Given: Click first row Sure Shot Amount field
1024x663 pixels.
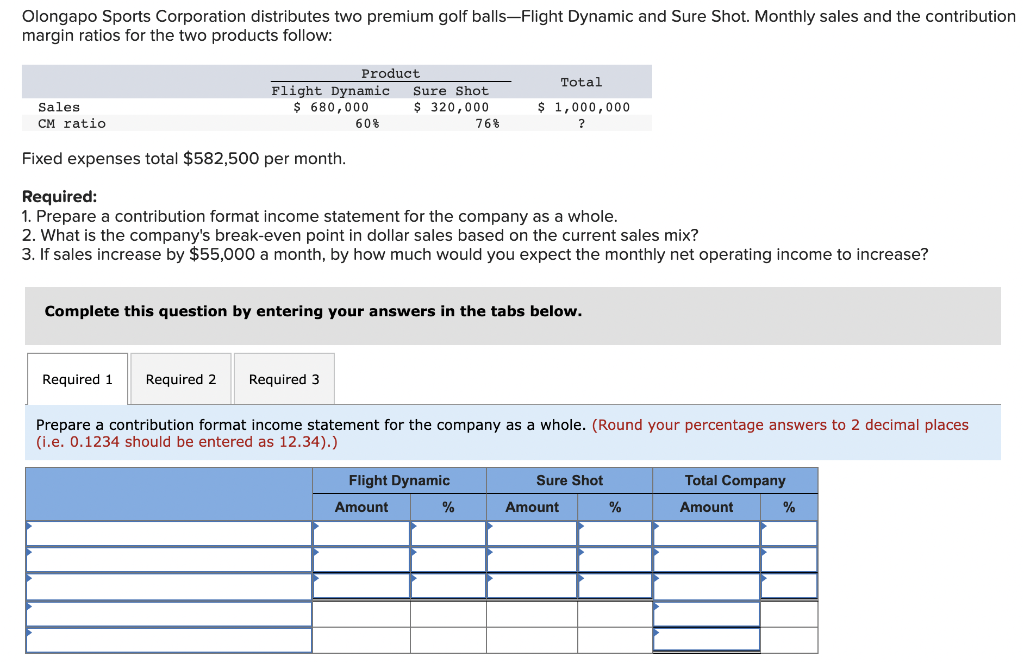Looking at the screenshot, I should (x=532, y=534).
